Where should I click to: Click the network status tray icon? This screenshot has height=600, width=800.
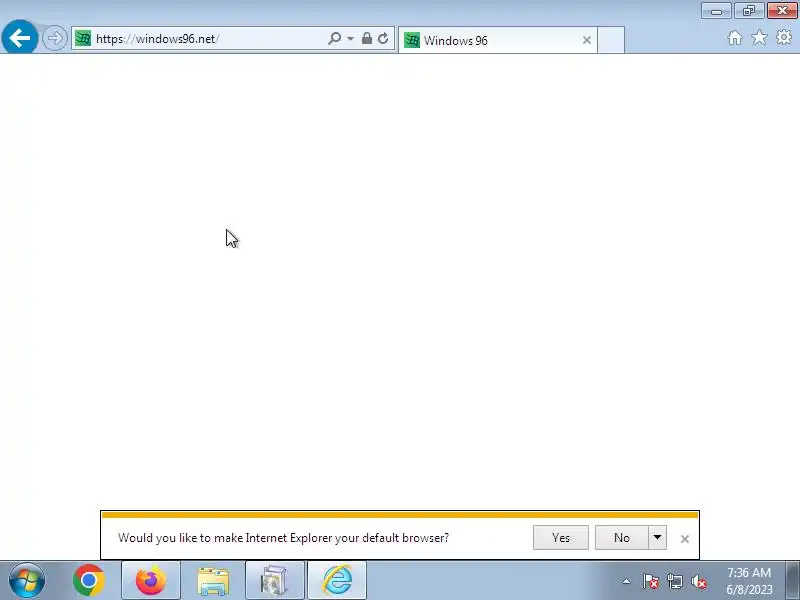pos(674,581)
